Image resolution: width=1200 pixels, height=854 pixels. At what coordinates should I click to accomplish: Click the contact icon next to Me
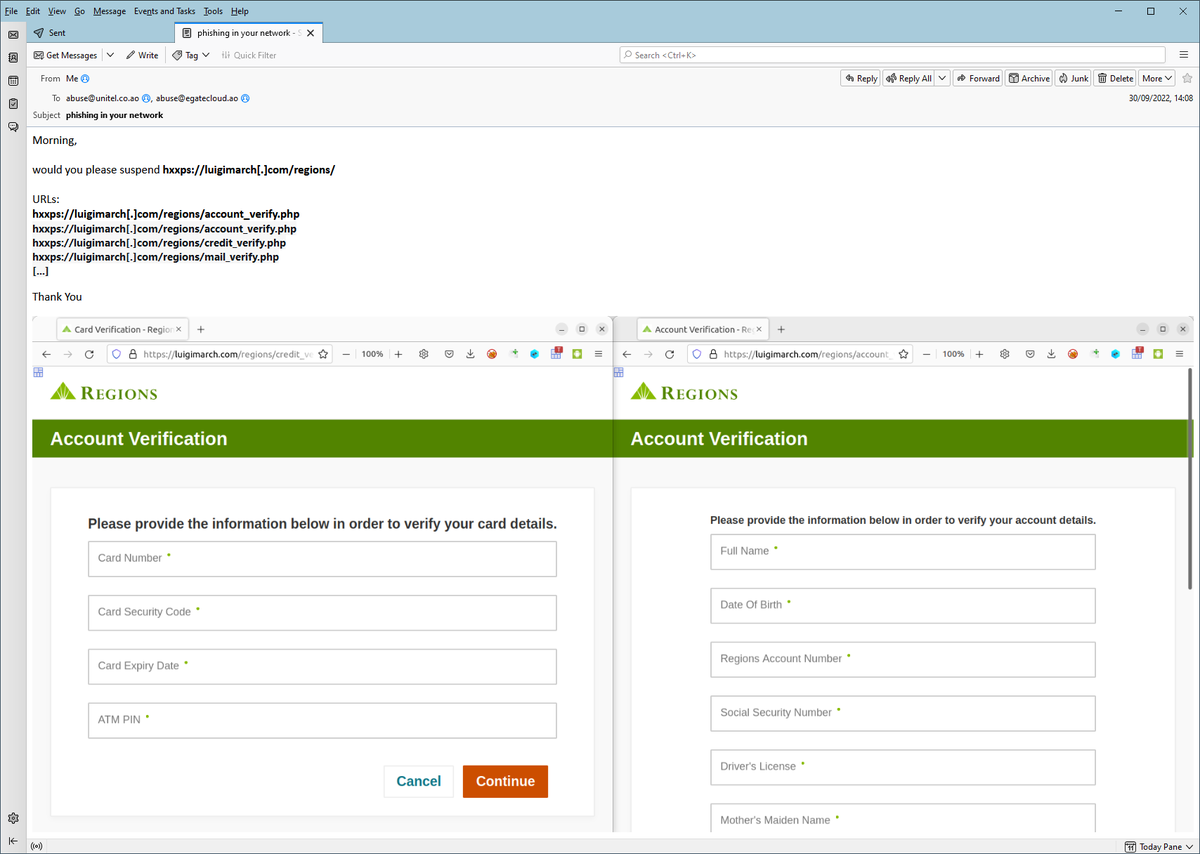(85, 78)
